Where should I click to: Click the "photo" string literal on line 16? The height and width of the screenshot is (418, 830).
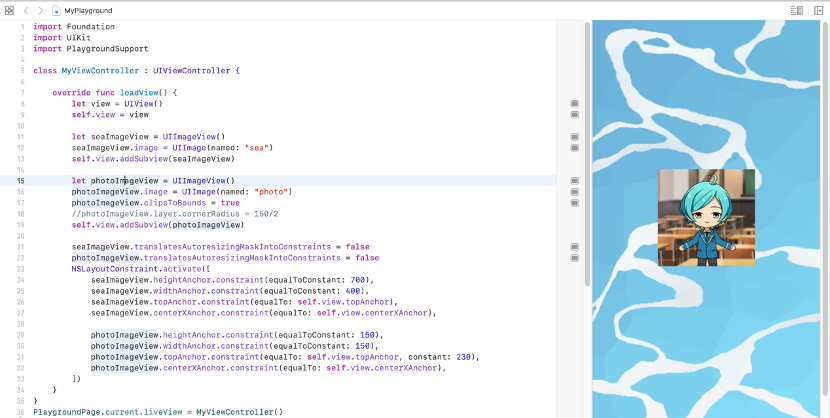pos(271,192)
